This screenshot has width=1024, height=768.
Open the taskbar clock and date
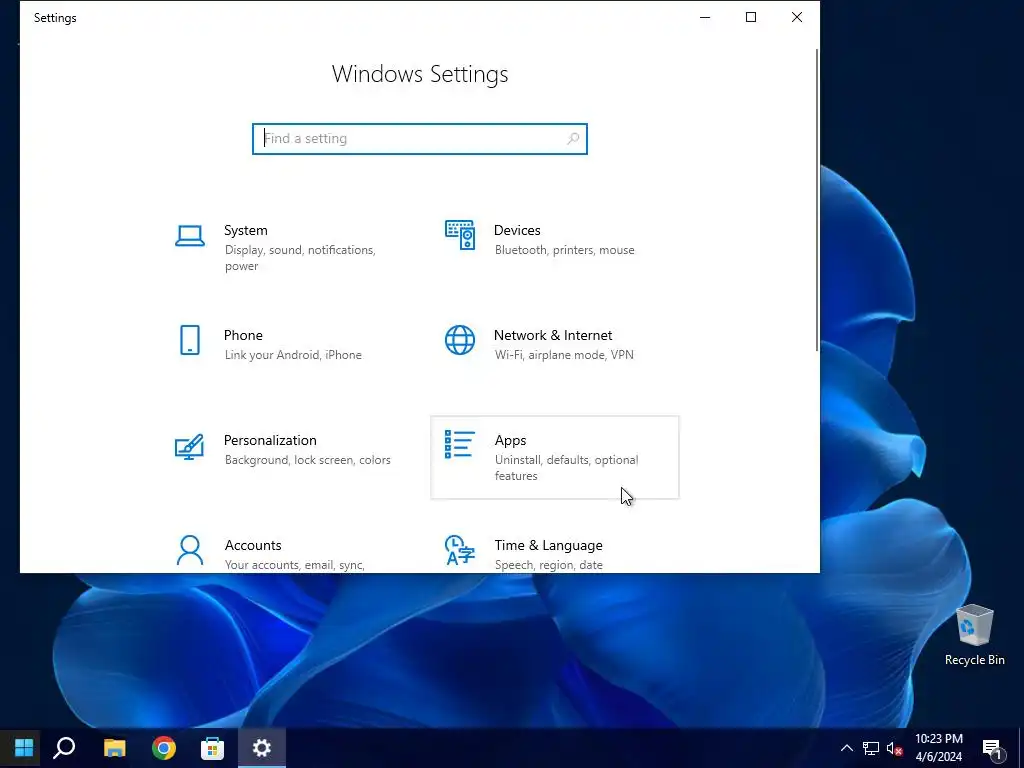pyautogui.click(x=938, y=748)
